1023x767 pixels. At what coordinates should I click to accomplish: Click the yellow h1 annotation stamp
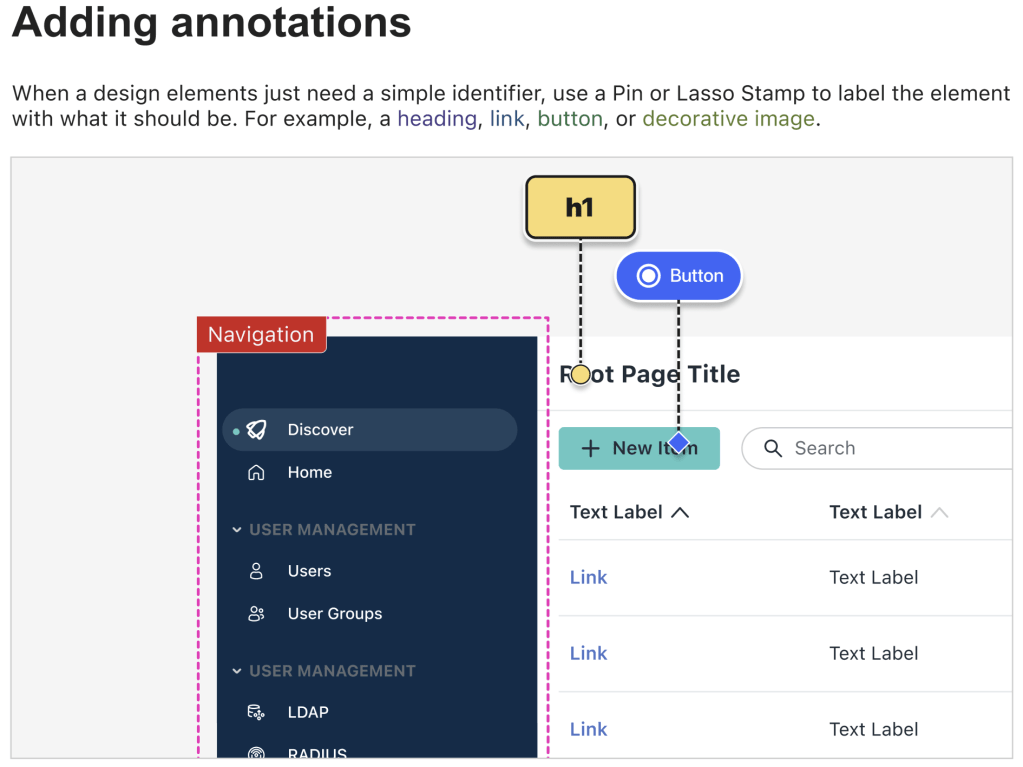pos(580,208)
